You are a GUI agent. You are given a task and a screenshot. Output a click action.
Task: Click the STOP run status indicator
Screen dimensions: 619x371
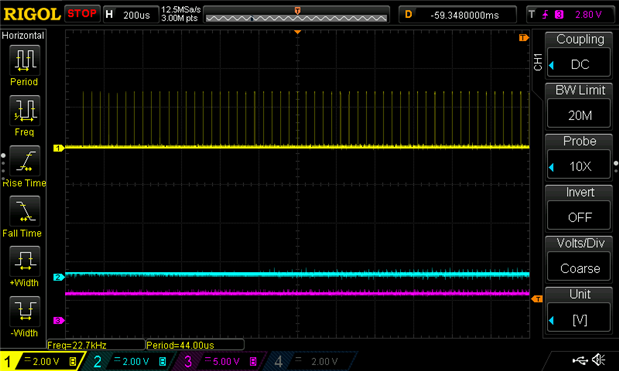[x=82, y=13]
